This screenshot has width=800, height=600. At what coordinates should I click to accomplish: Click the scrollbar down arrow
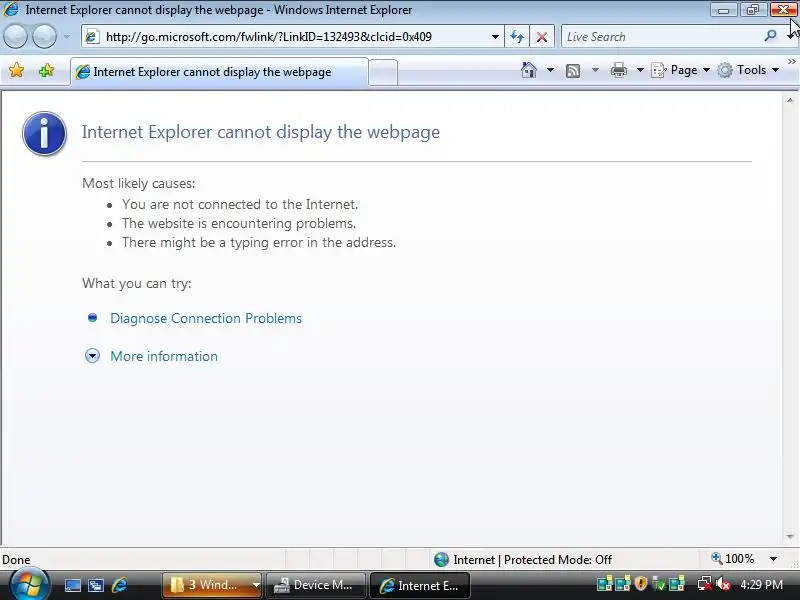[x=790, y=536]
